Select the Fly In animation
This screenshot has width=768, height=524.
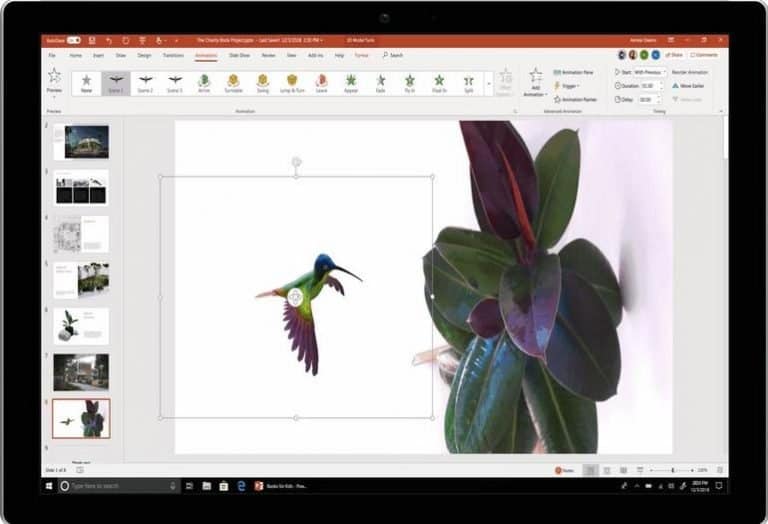pyautogui.click(x=410, y=83)
